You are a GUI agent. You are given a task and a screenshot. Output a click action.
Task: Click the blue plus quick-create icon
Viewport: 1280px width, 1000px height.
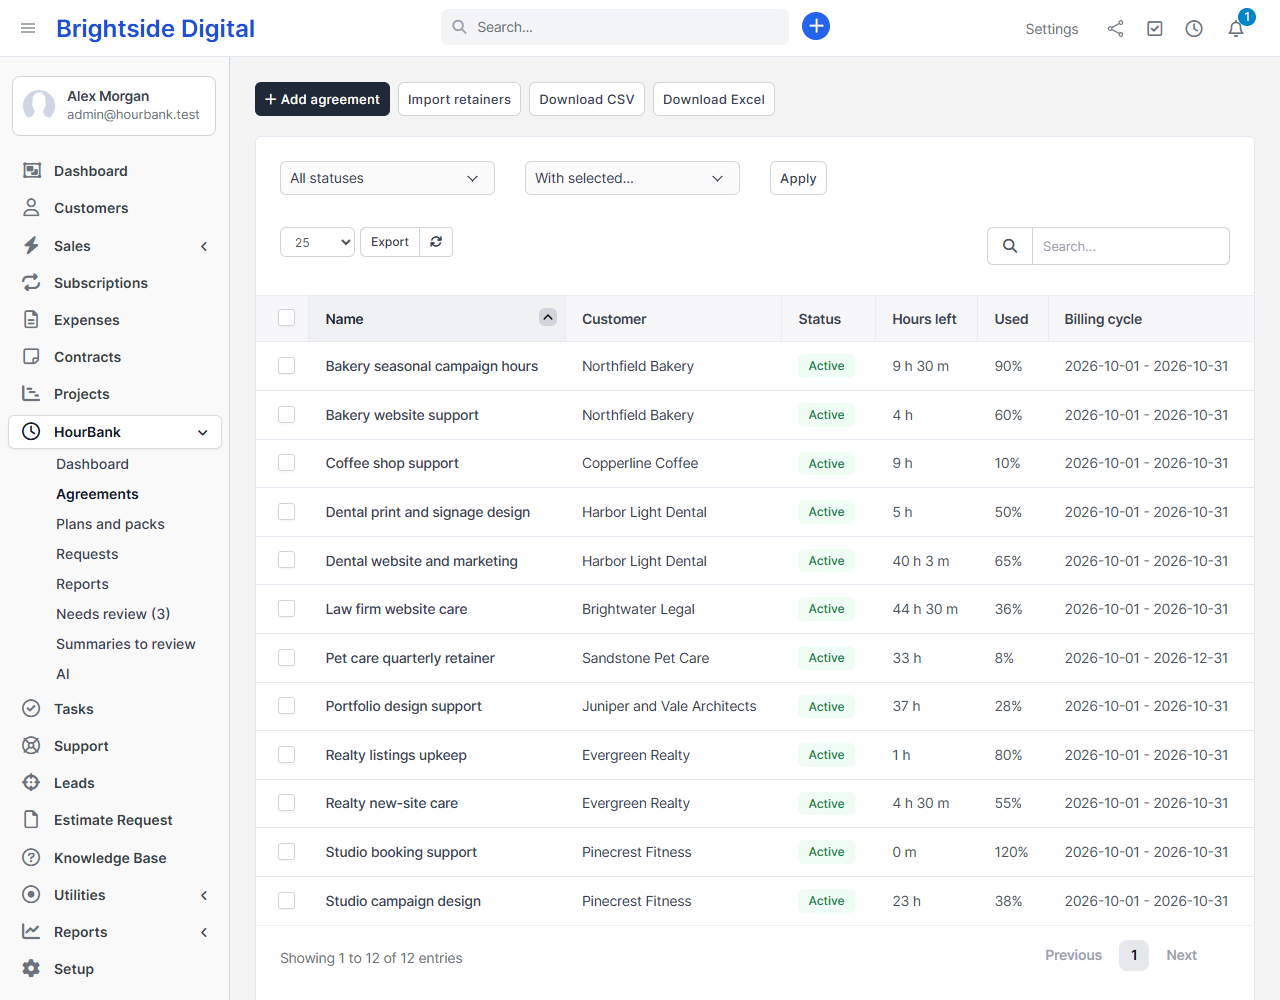816,26
